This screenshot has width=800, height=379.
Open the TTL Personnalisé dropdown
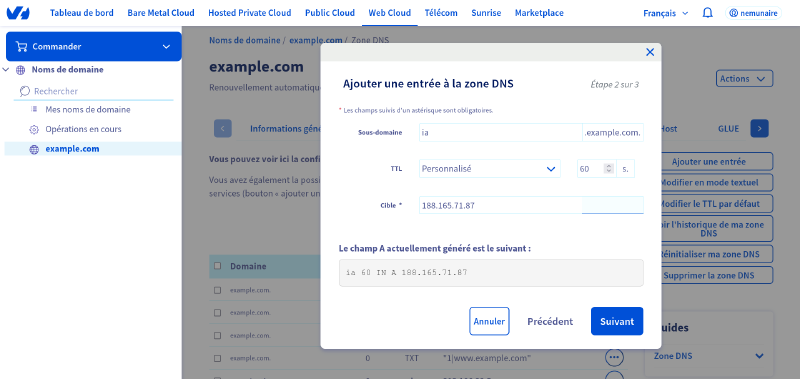pyautogui.click(x=490, y=168)
